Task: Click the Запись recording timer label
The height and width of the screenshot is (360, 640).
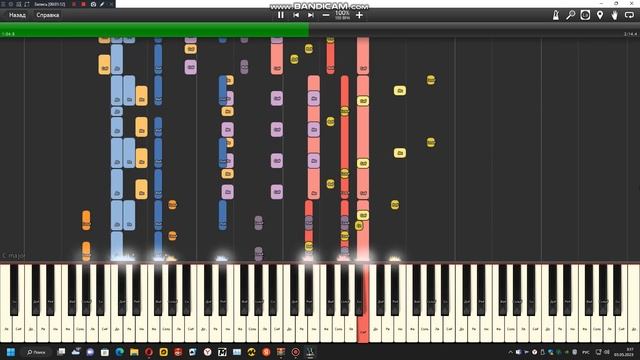Action: click(x=49, y=4)
